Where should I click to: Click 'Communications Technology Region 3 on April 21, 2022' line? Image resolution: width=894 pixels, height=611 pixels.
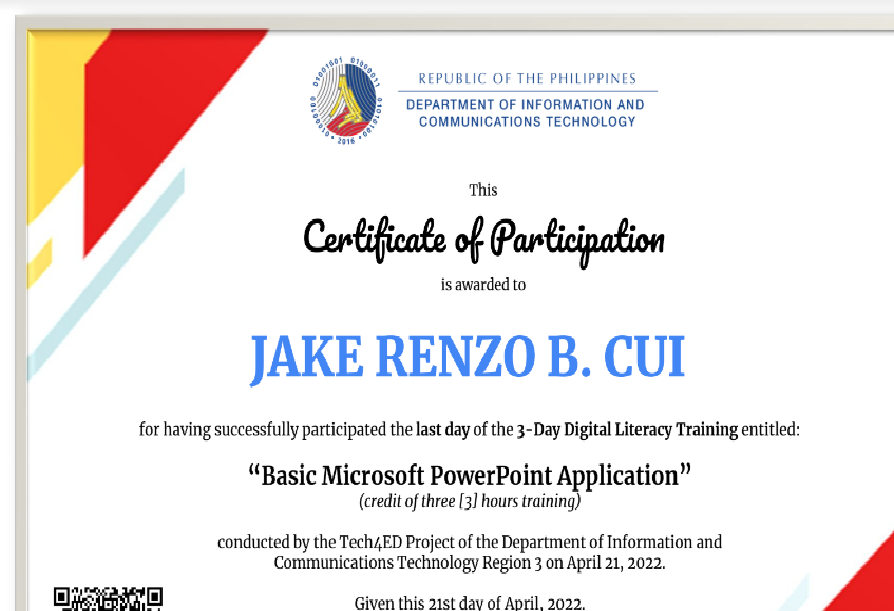tap(469, 563)
